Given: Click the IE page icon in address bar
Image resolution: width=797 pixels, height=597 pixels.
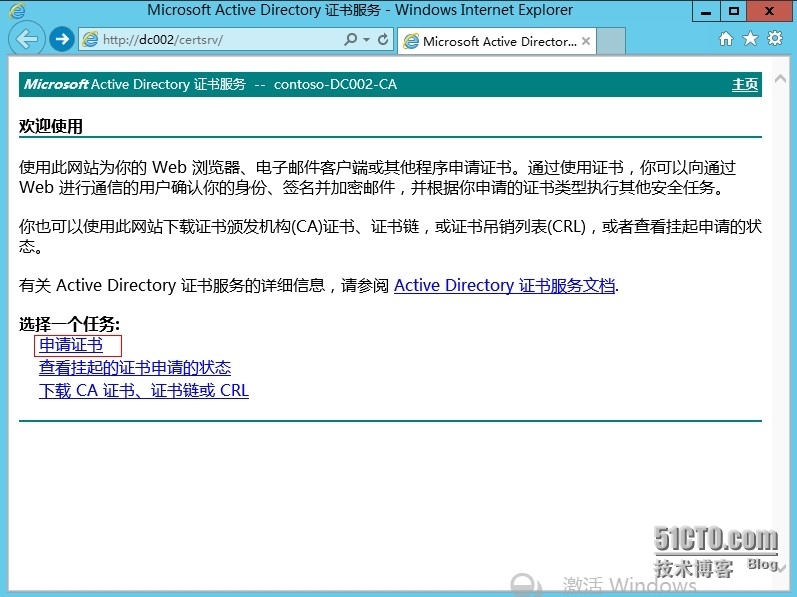Looking at the screenshot, I should coord(90,40).
